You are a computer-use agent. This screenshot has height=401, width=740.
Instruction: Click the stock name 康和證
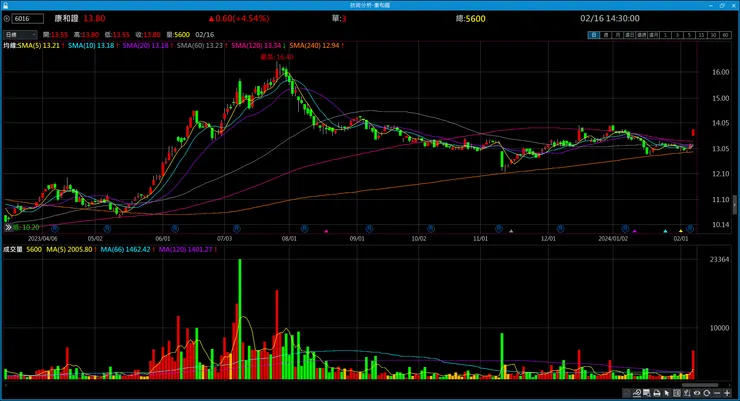point(67,18)
